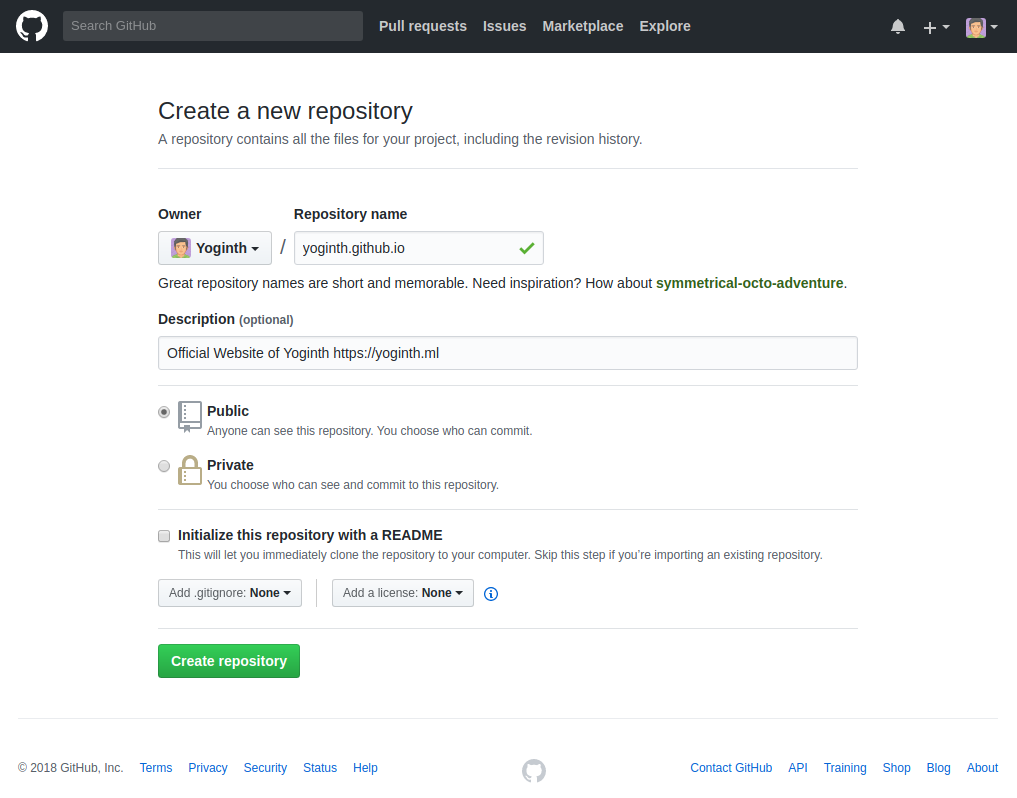Expand the Add .gitignore dropdown
1017x798 pixels.
pyautogui.click(x=230, y=593)
